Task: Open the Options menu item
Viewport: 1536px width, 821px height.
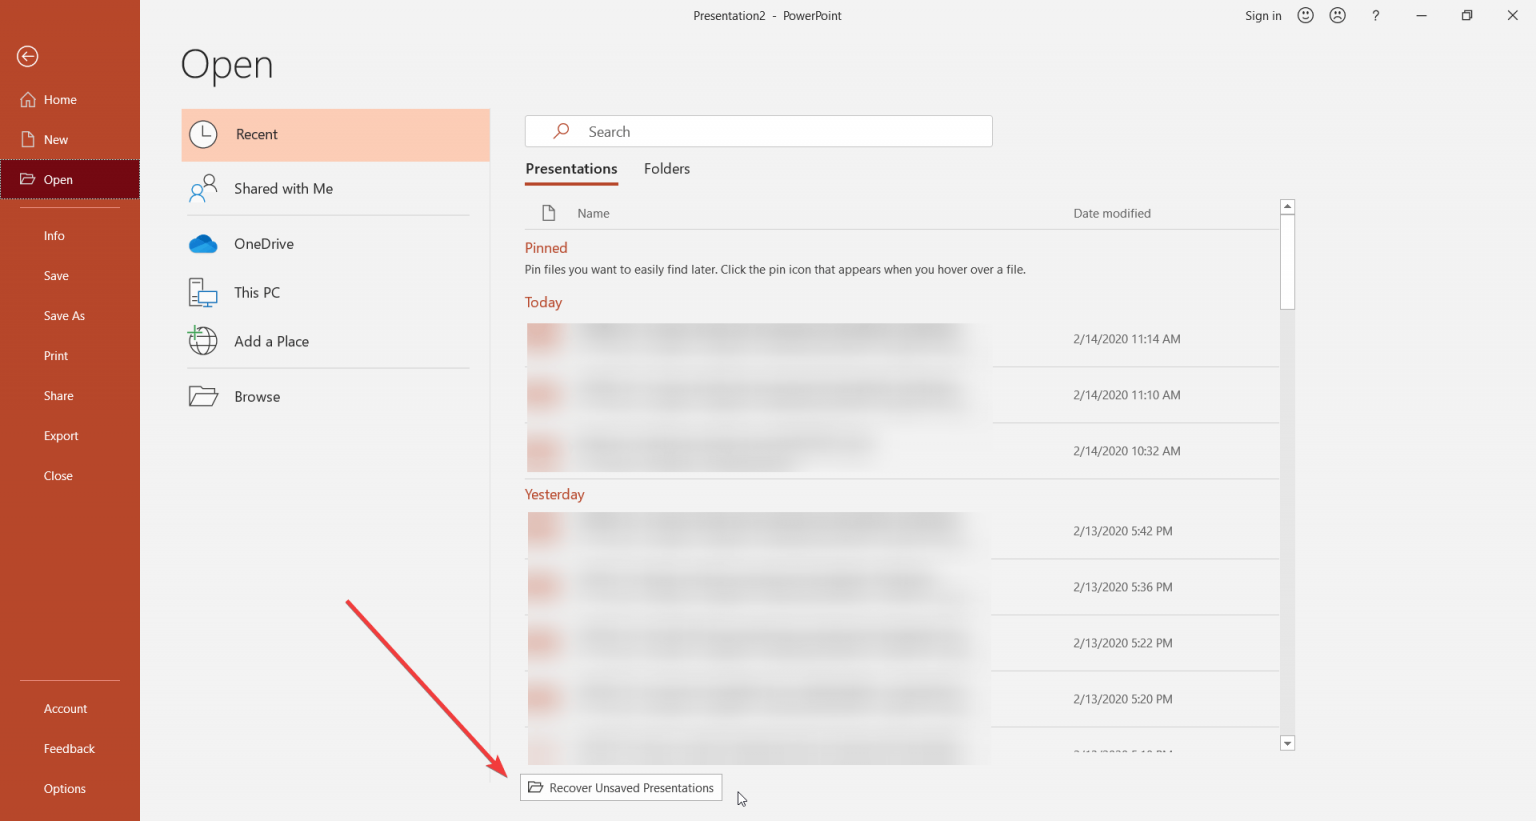Action: [x=65, y=788]
